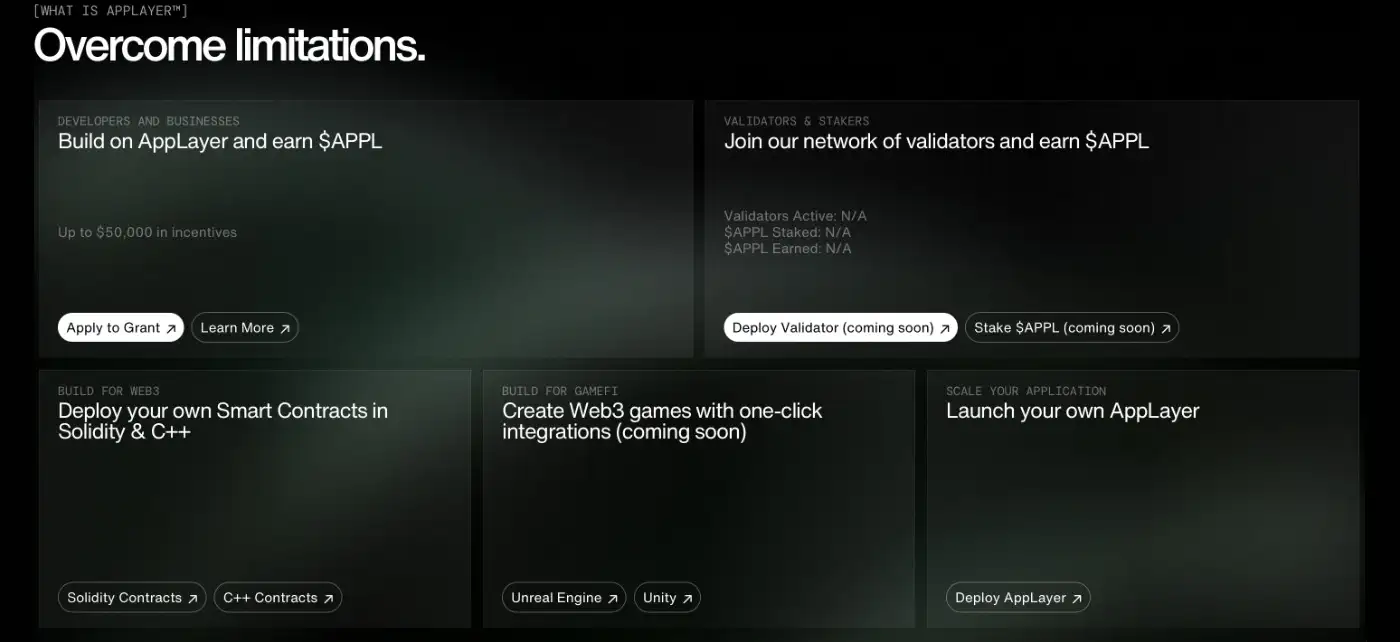Screen dimensions: 1400x642
Task: Click the Overcome limitations heading
Action: coord(230,45)
